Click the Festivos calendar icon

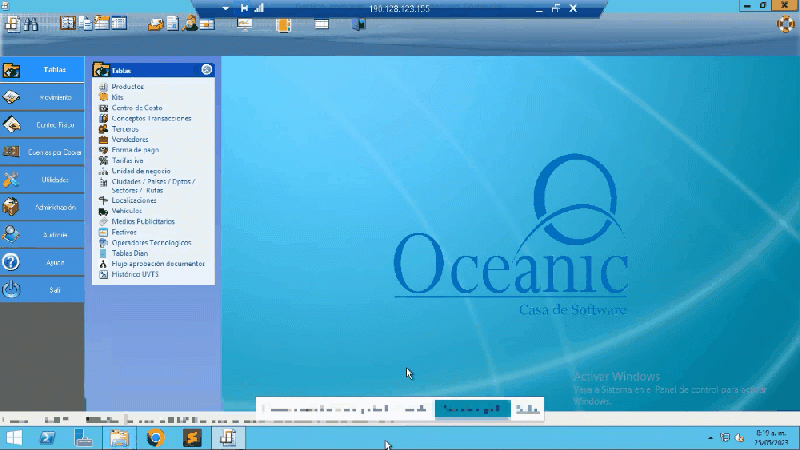coord(103,232)
